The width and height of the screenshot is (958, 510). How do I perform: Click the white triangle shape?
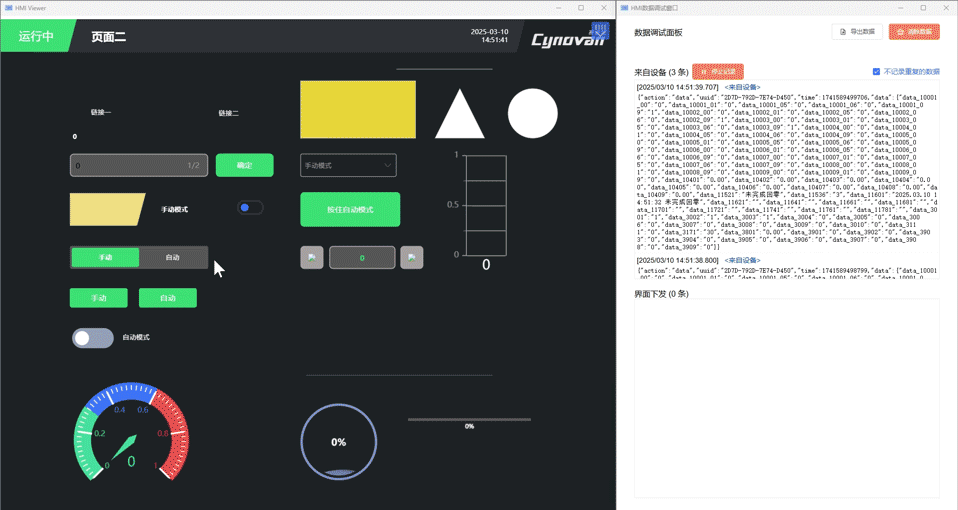pos(459,116)
